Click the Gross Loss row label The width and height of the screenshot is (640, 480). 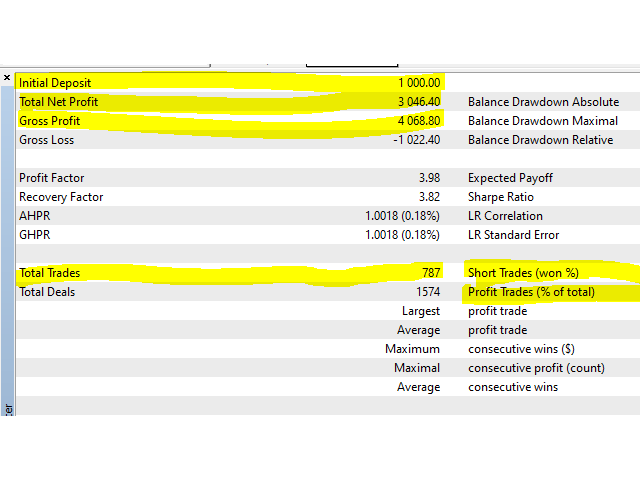tap(46, 140)
